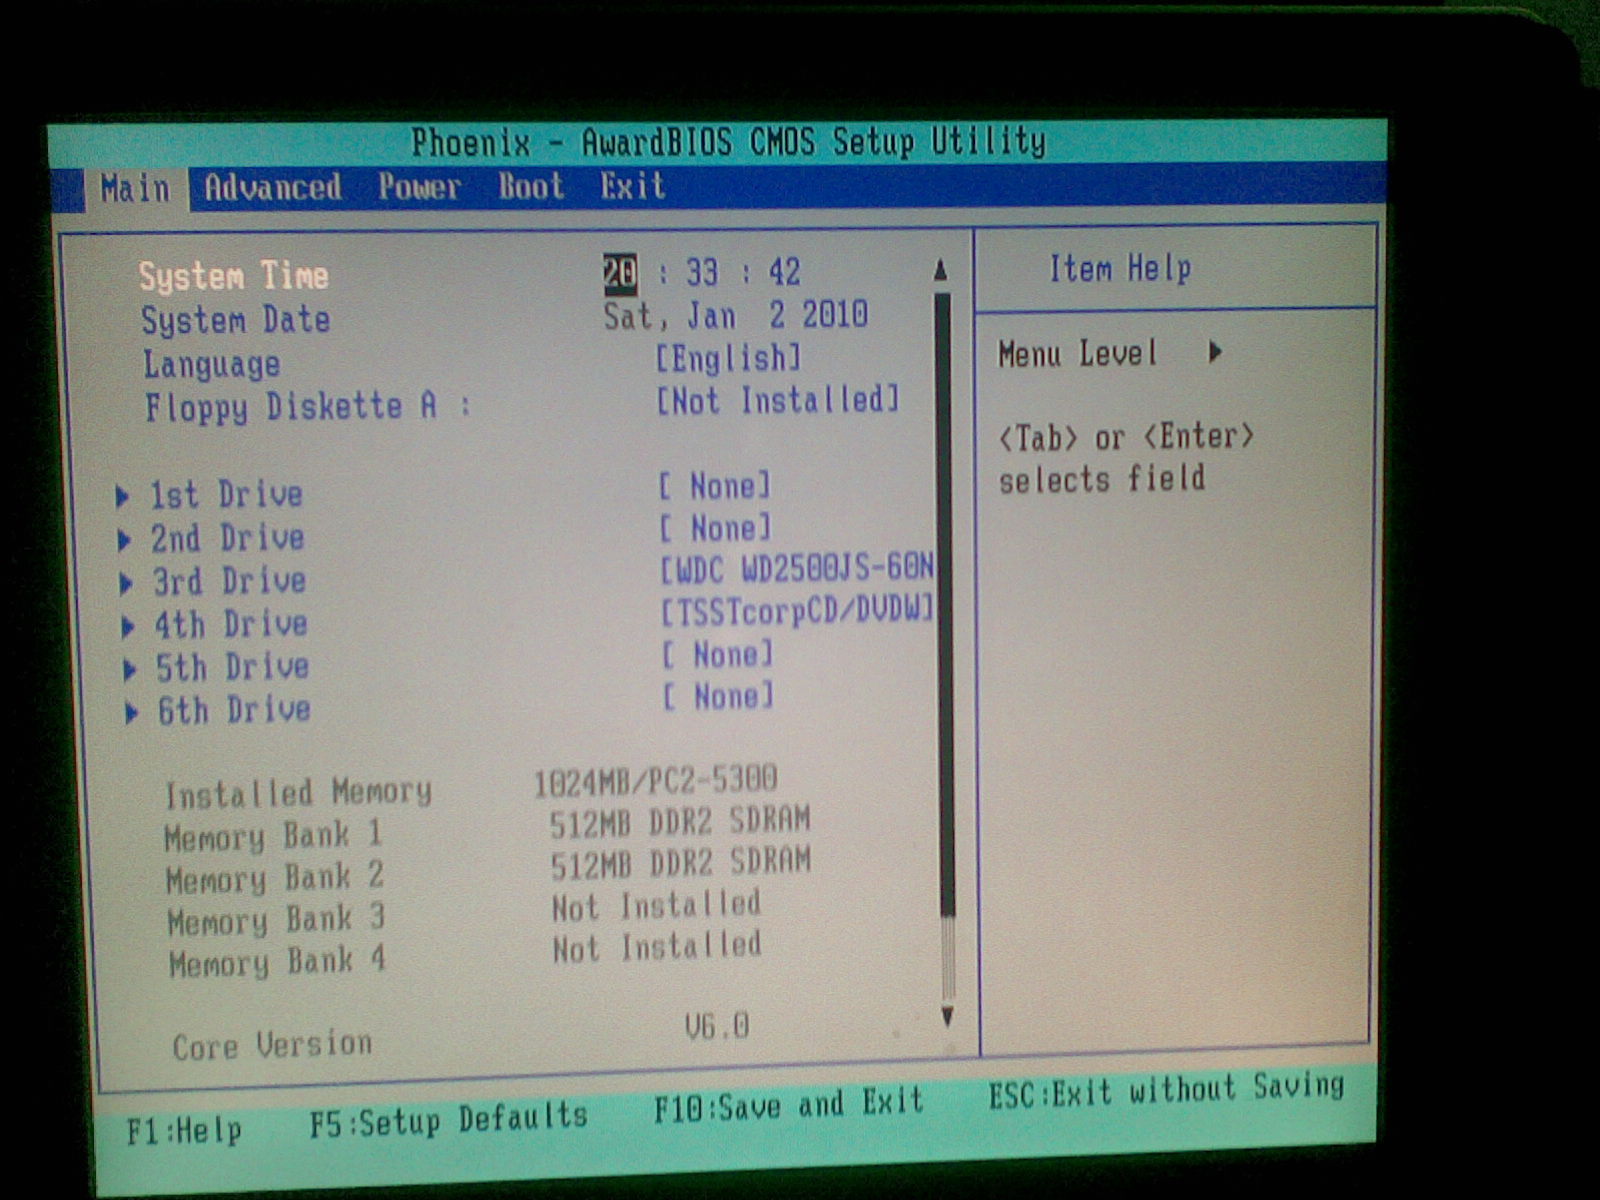Expand the 4th Drive arrow

(128, 627)
